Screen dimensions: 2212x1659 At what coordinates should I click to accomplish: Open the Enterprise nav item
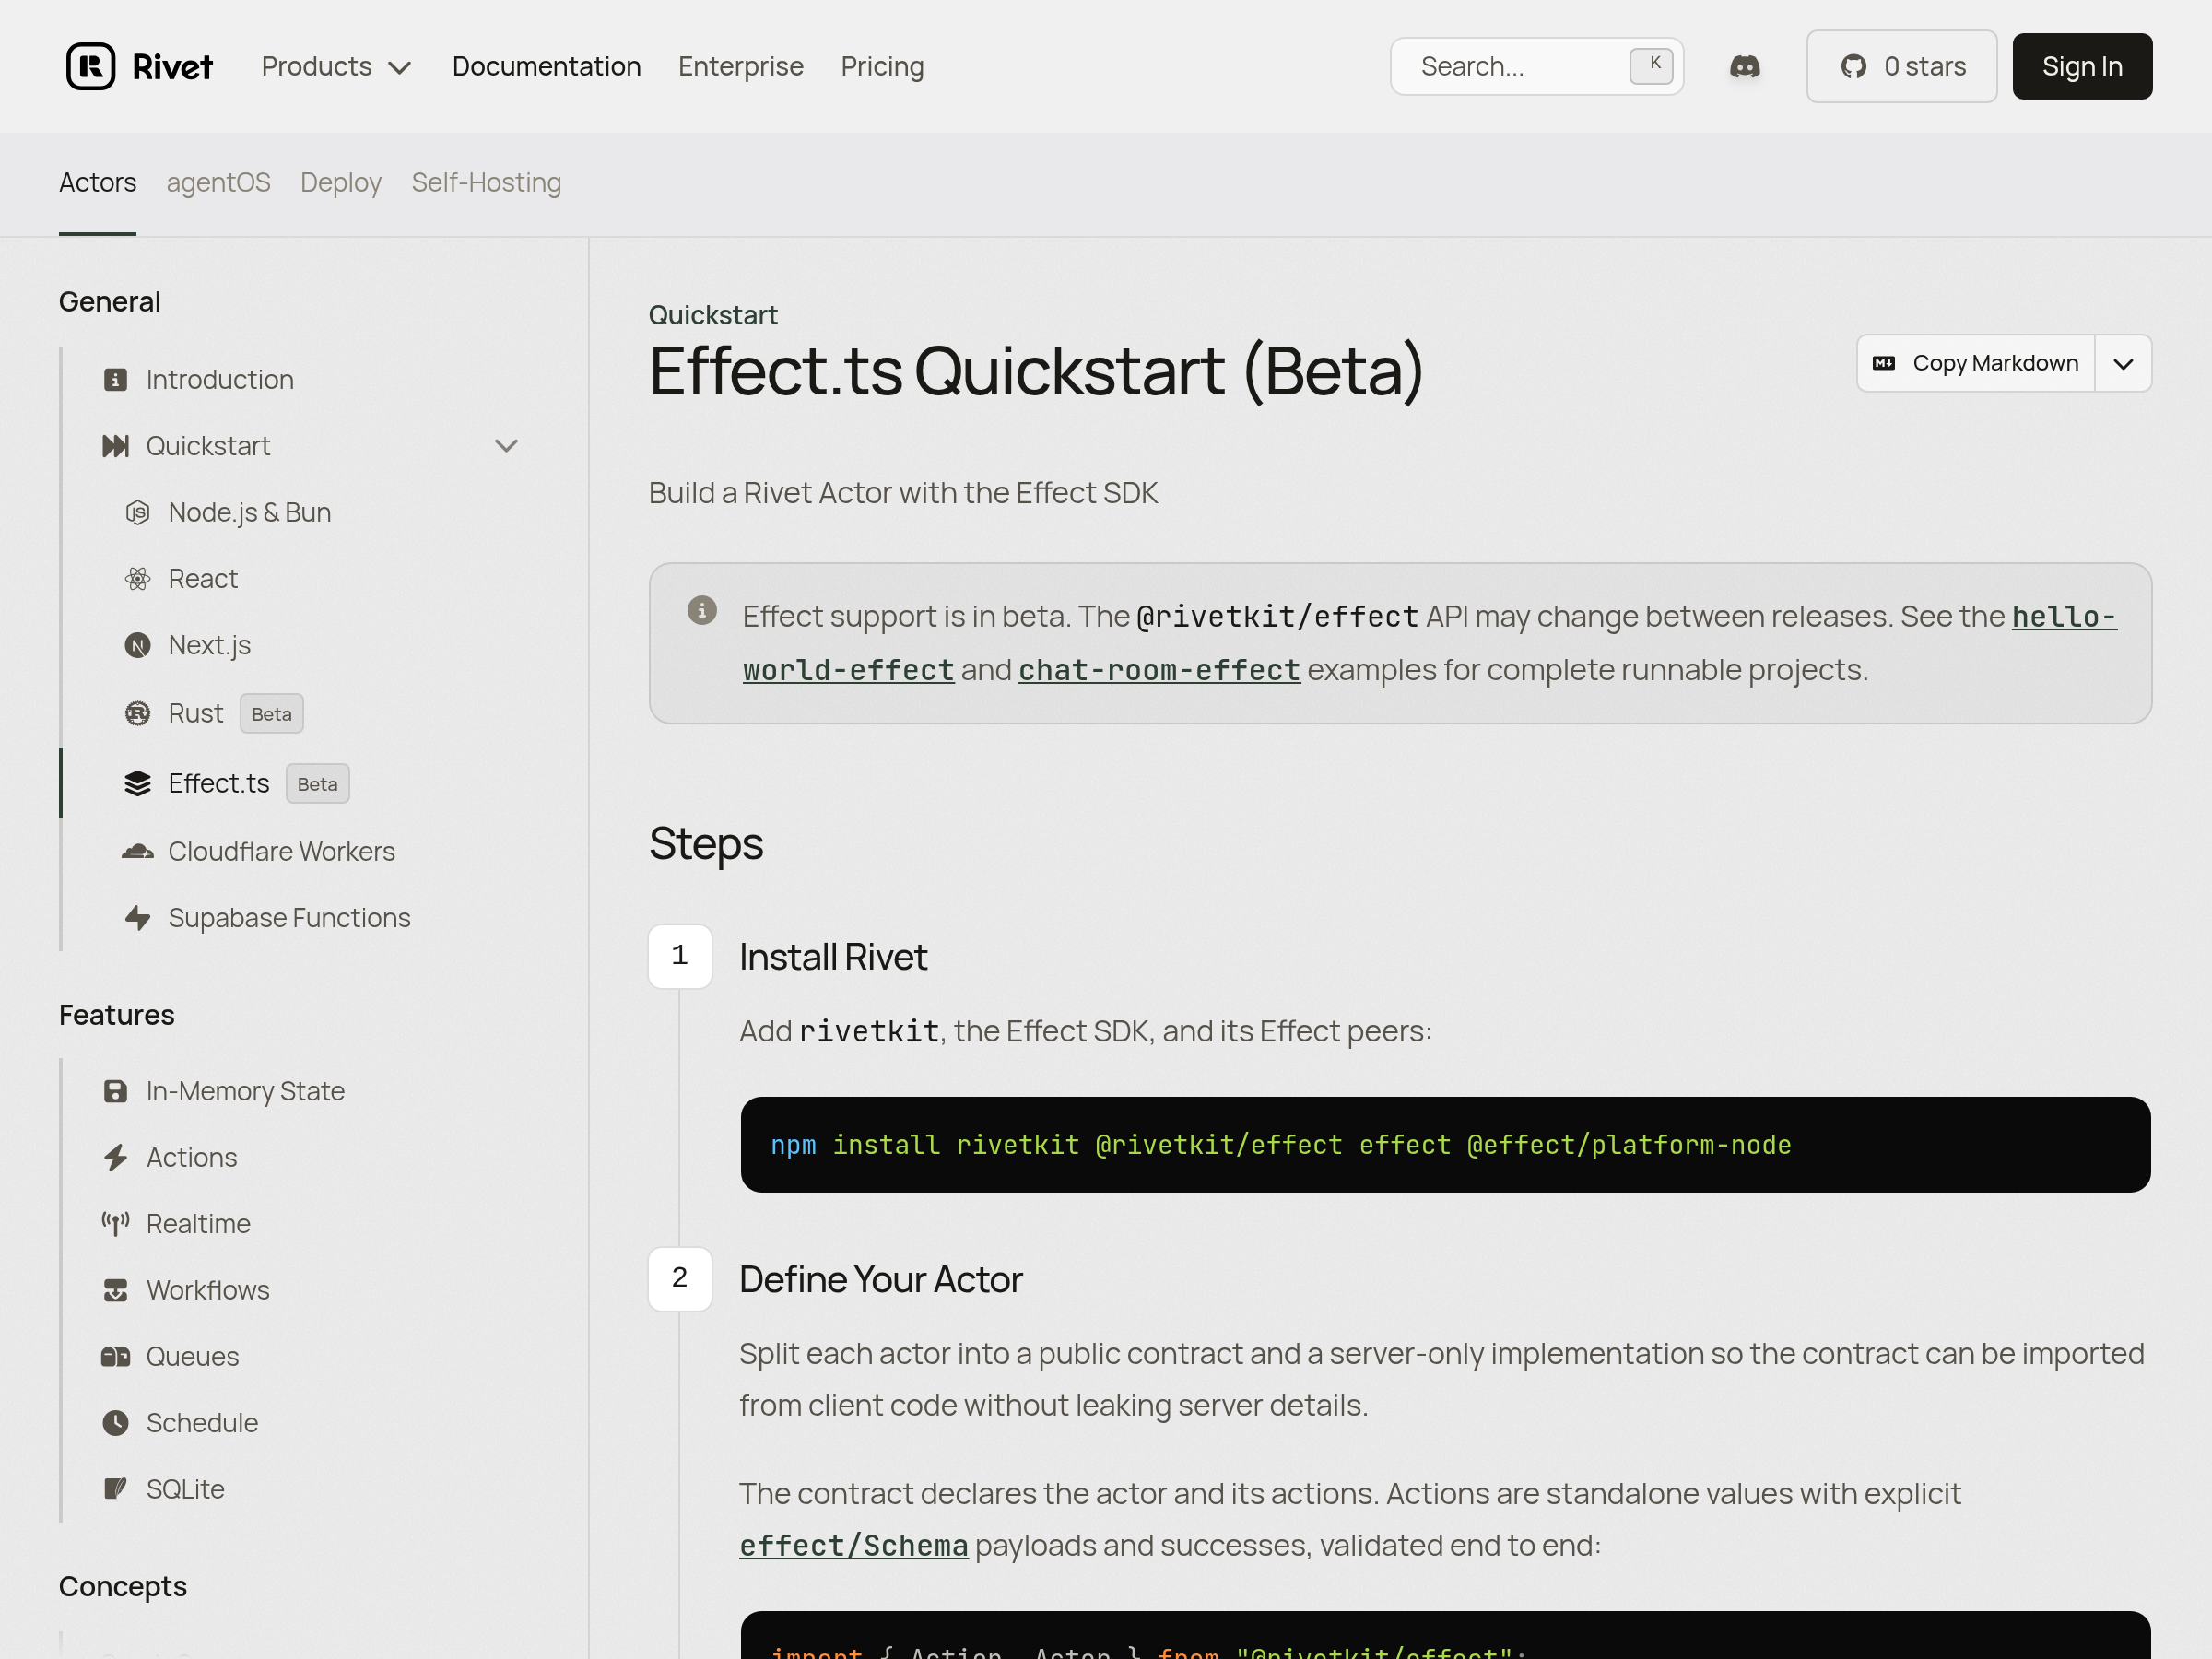point(741,66)
